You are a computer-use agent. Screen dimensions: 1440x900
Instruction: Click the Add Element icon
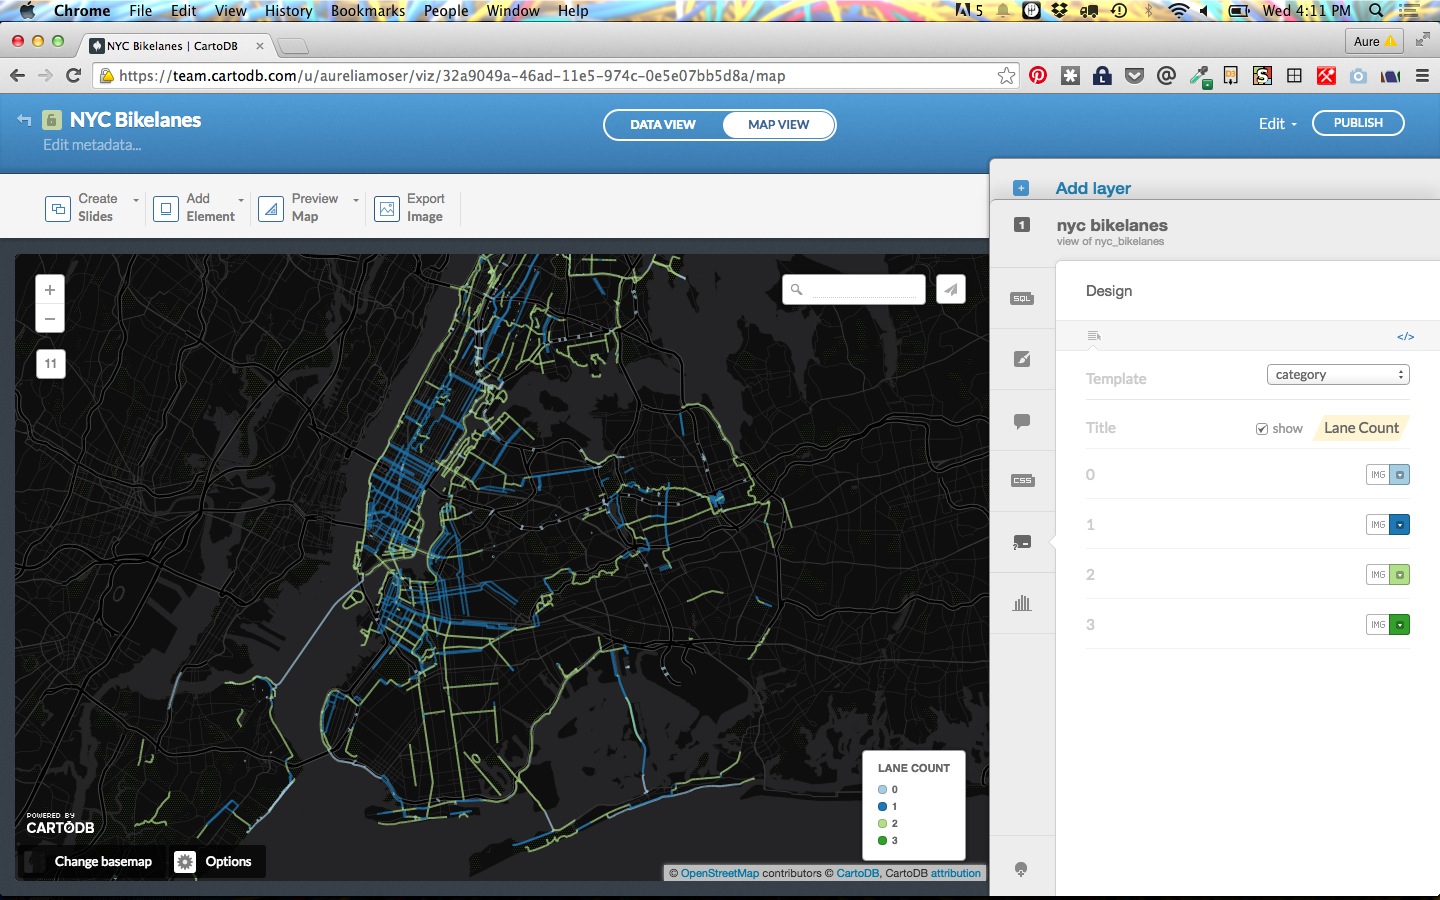click(x=166, y=208)
